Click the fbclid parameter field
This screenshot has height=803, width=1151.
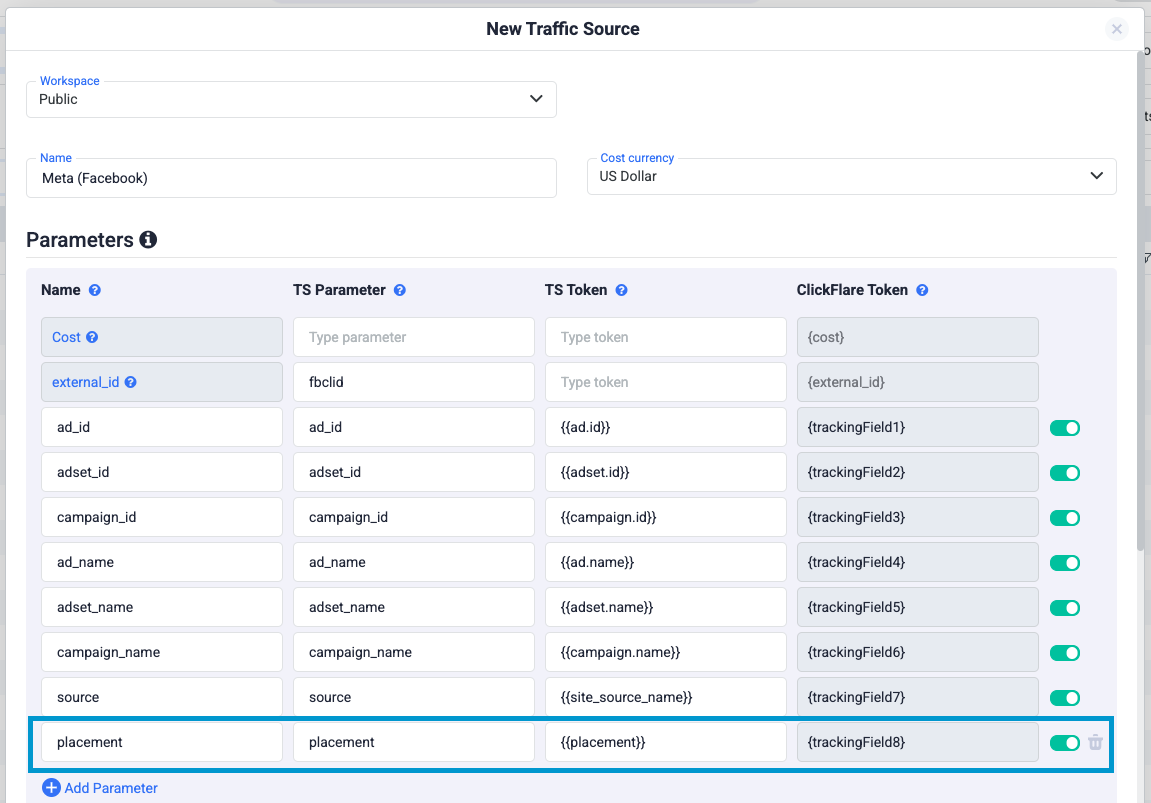[x=413, y=382]
